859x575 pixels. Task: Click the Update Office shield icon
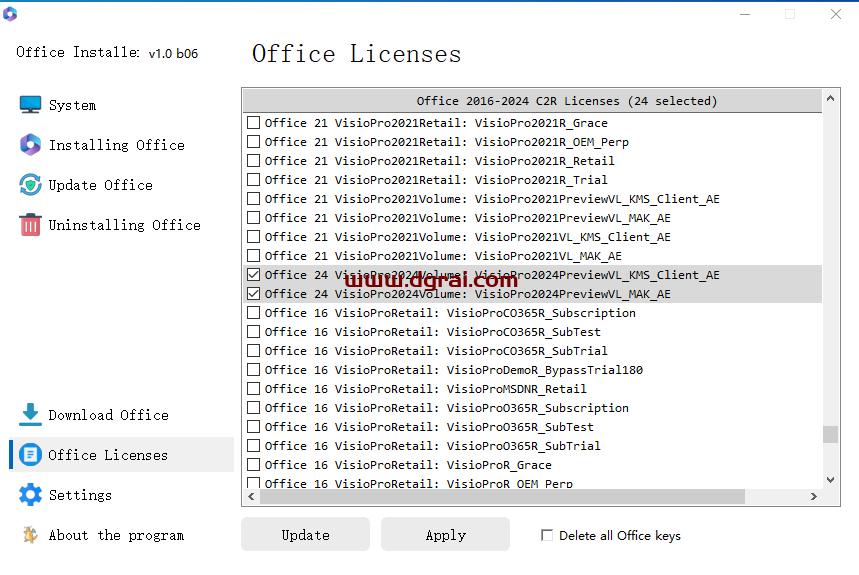(30, 185)
